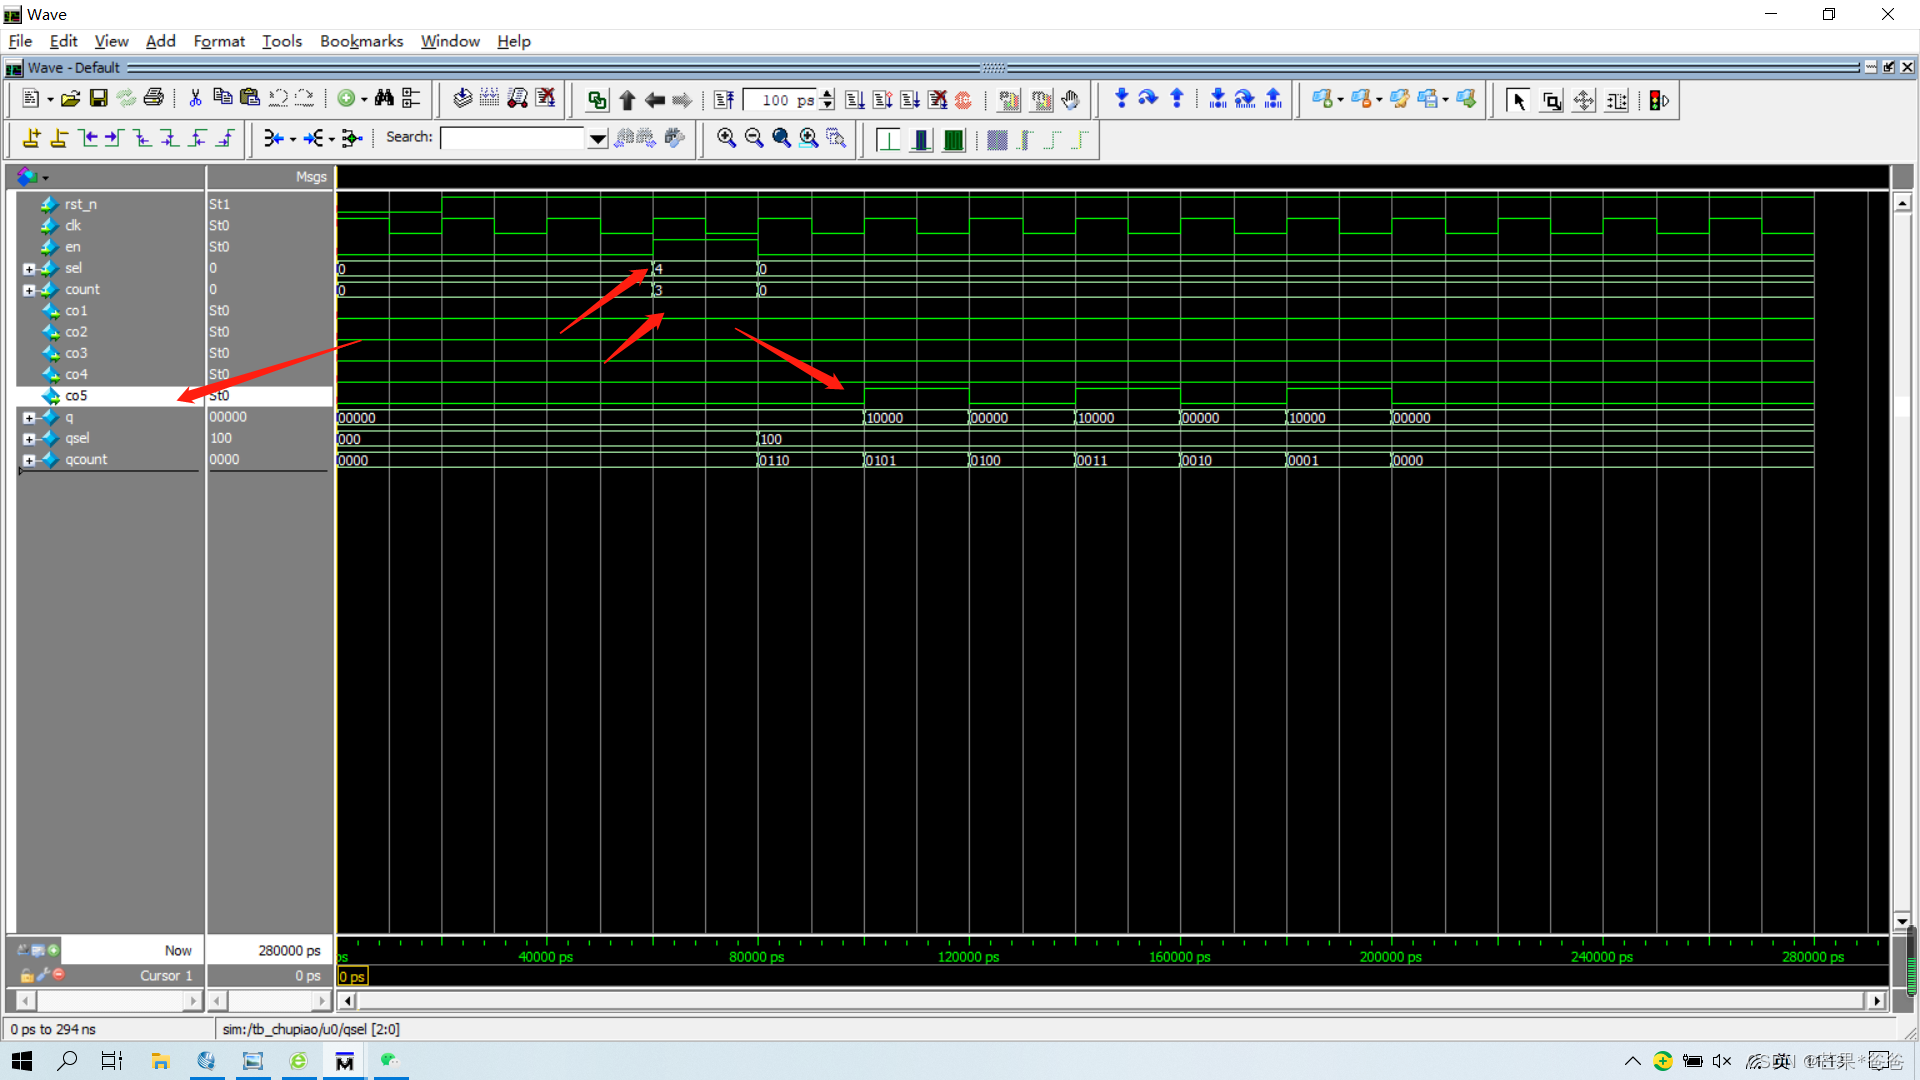The width and height of the screenshot is (1920, 1080).
Task: Click the Zoom Full solid magnifier icon
Action: (x=781, y=138)
